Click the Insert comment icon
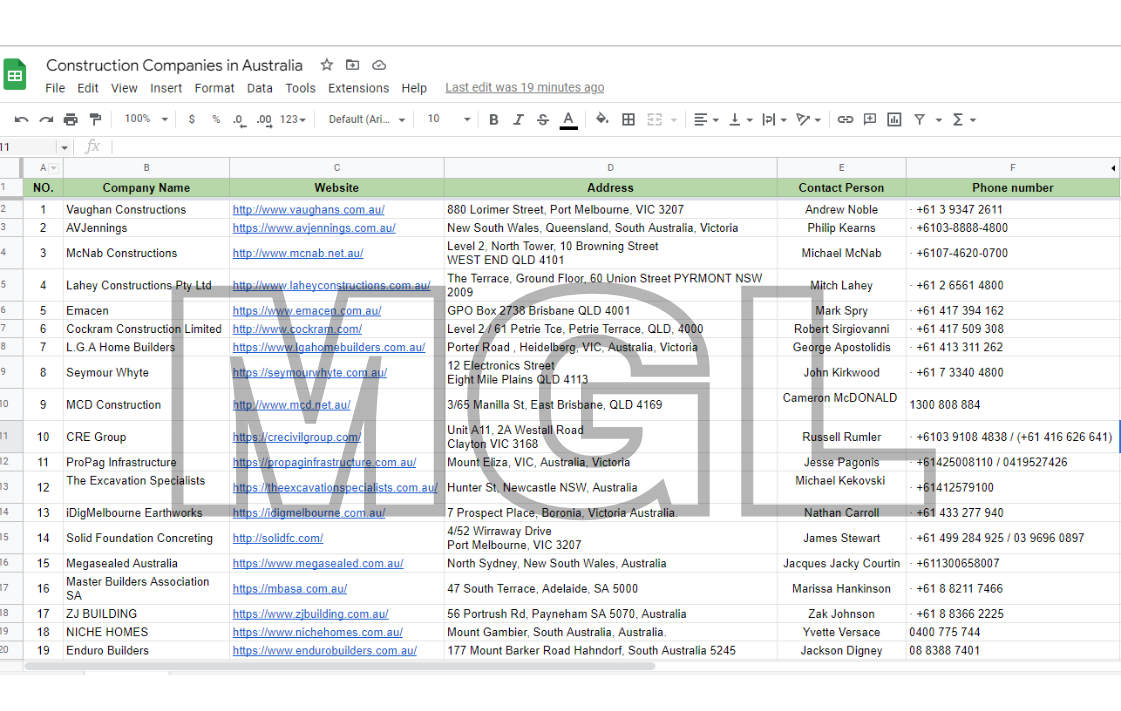1121x711 pixels. pyautogui.click(x=869, y=119)
